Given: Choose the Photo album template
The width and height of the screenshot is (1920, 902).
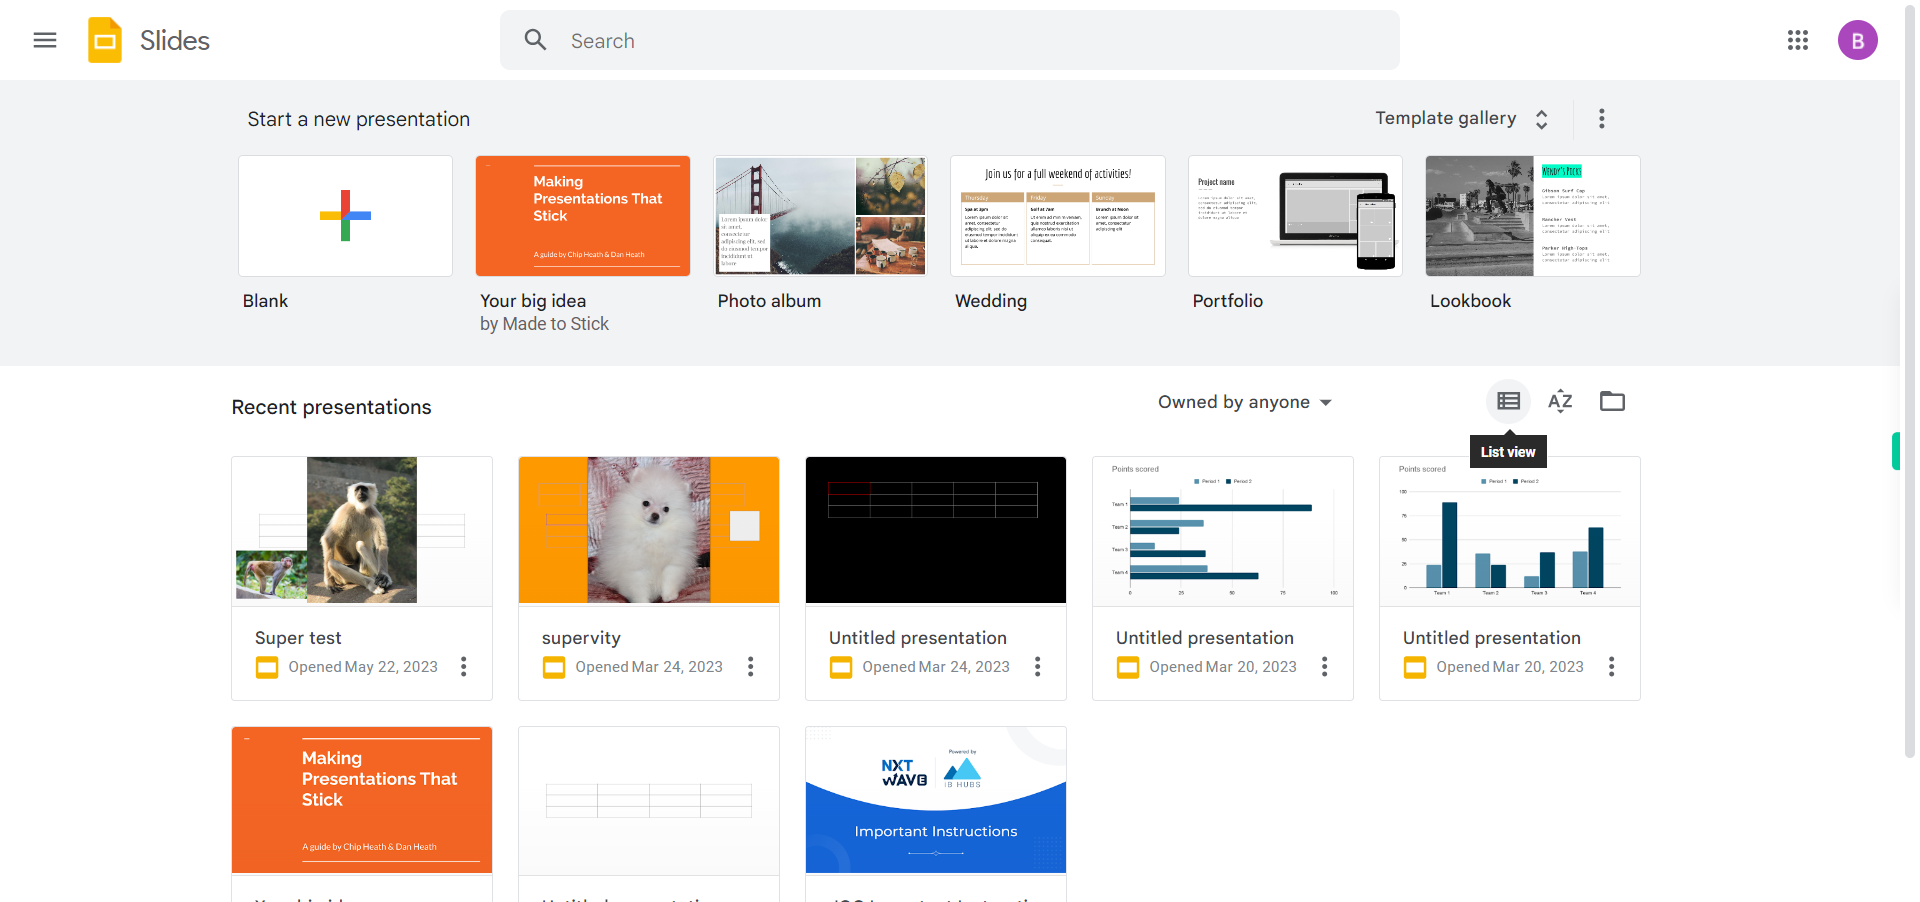Looking at the screenshot, I should pyautogui.click(x=821, y=216).
